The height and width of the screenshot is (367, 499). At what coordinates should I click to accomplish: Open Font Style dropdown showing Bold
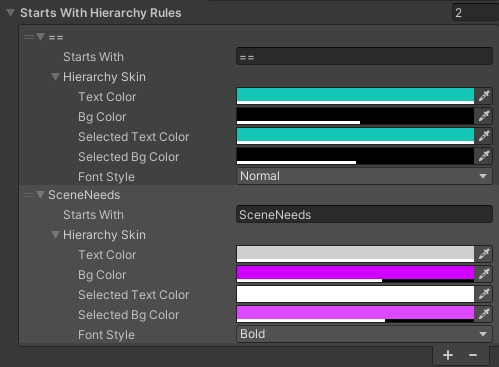(364, 334)
